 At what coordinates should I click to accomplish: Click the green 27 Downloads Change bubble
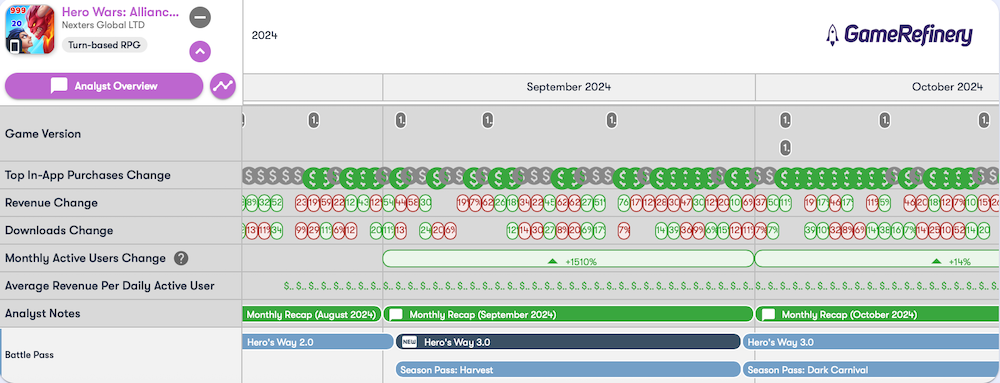point(549,231)
